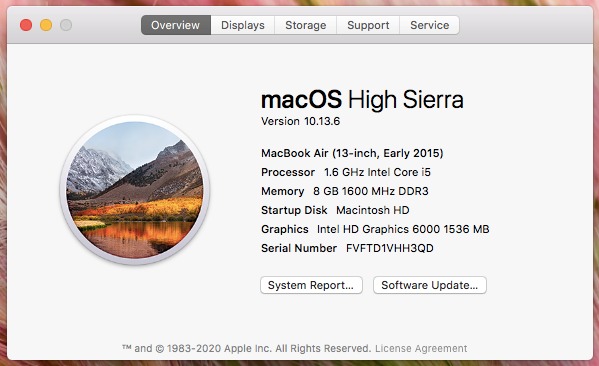Viewport: 599px width, 366px height.
Task: Click Intel HD Graphics 6000 1536 MB value
Action: tap(403, 229)
